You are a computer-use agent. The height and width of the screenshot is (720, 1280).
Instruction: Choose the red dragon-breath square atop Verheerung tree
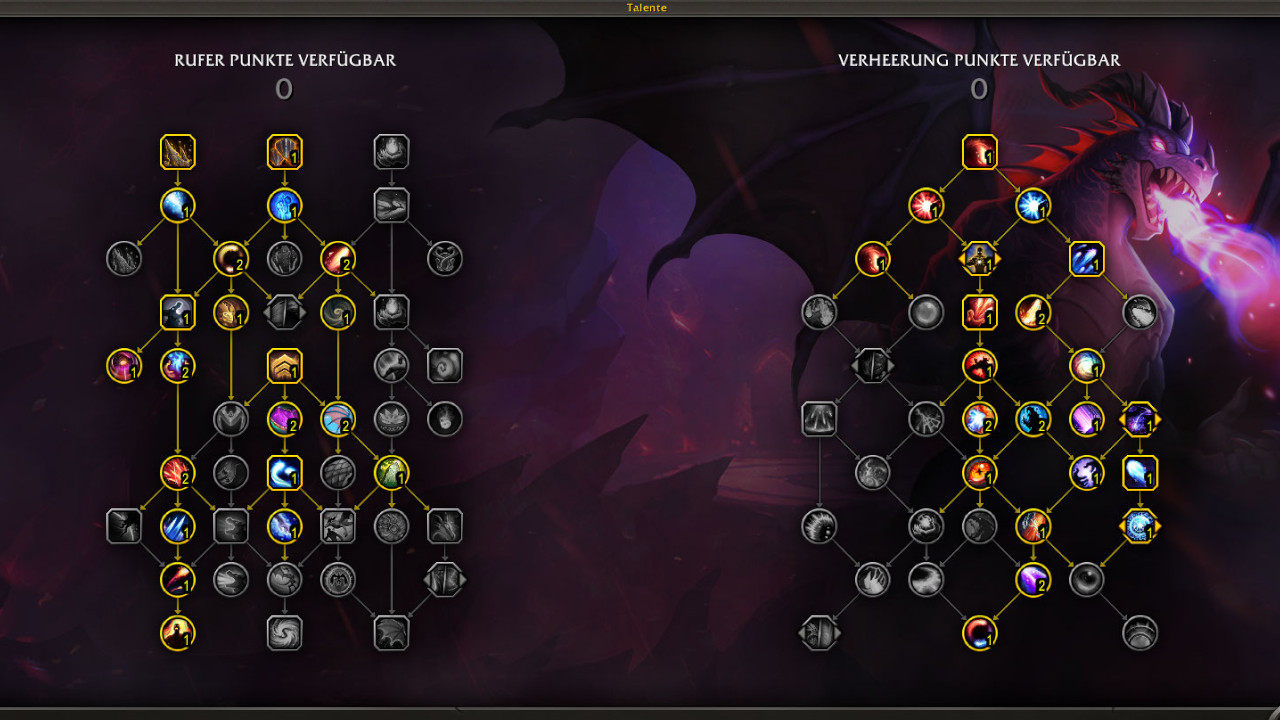point(980,152)
